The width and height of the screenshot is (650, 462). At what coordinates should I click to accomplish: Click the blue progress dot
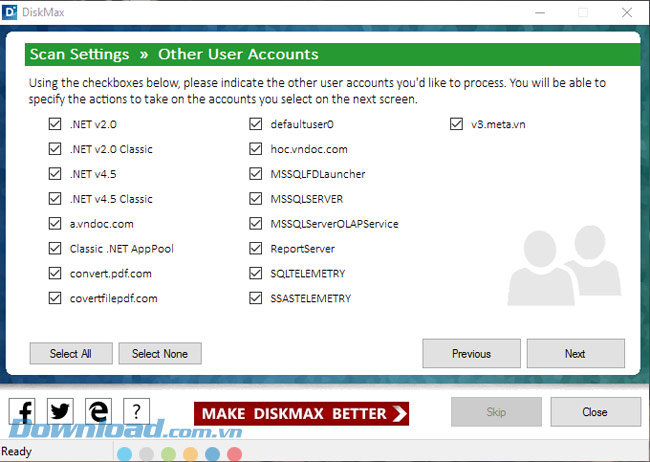[124, 455]
